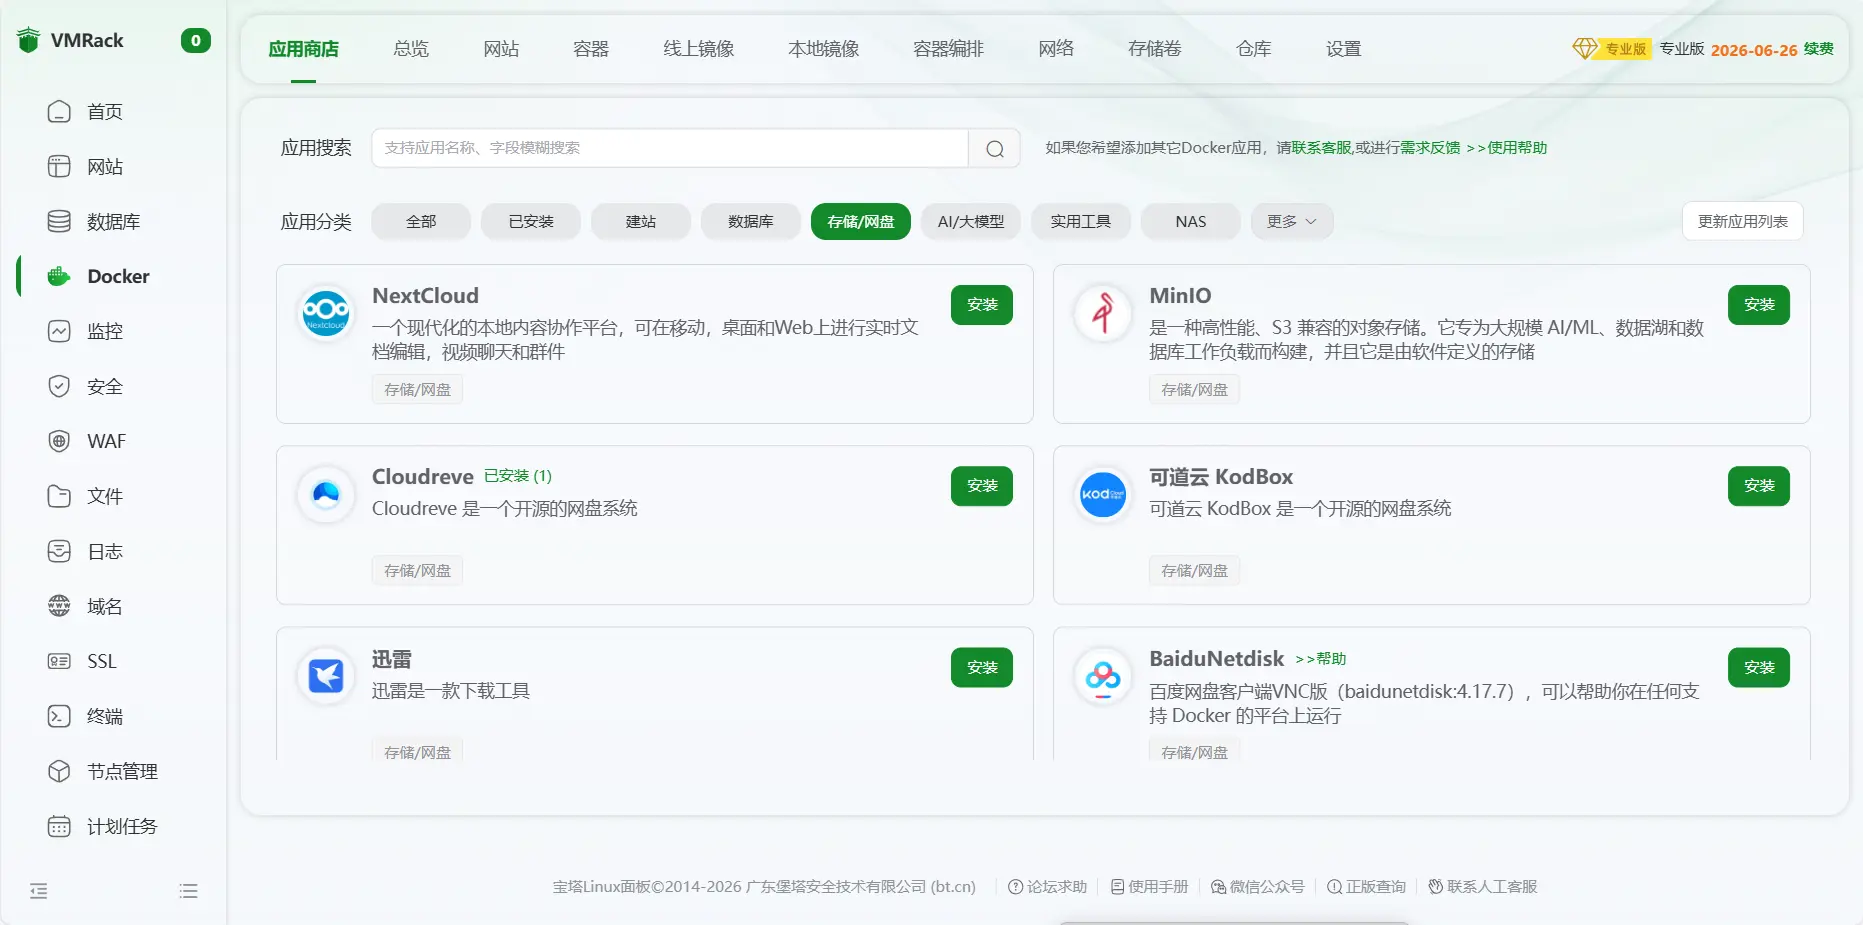The height and width of the screenshot is (925, 1863).
Task: Expand the 更多 category dropdown
Action: click(x=1291, y=222)
